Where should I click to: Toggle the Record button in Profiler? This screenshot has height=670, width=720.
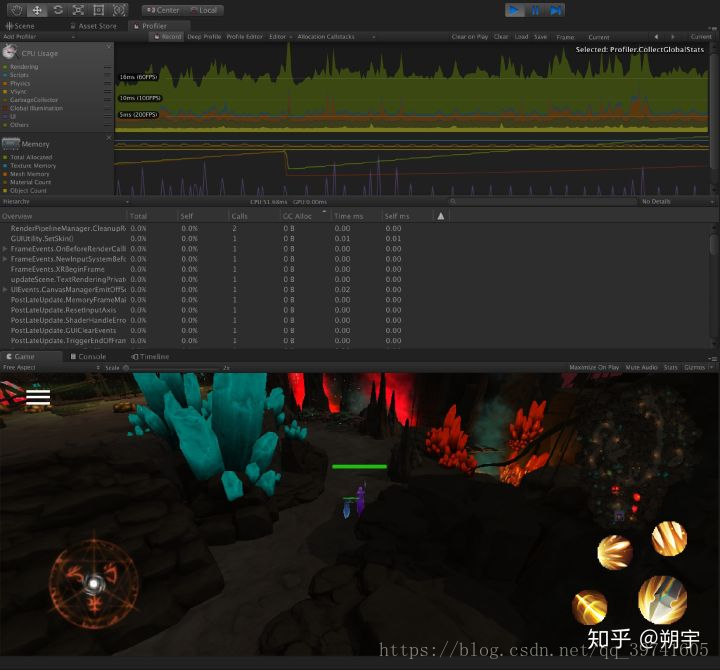click(x=167, y=37)
